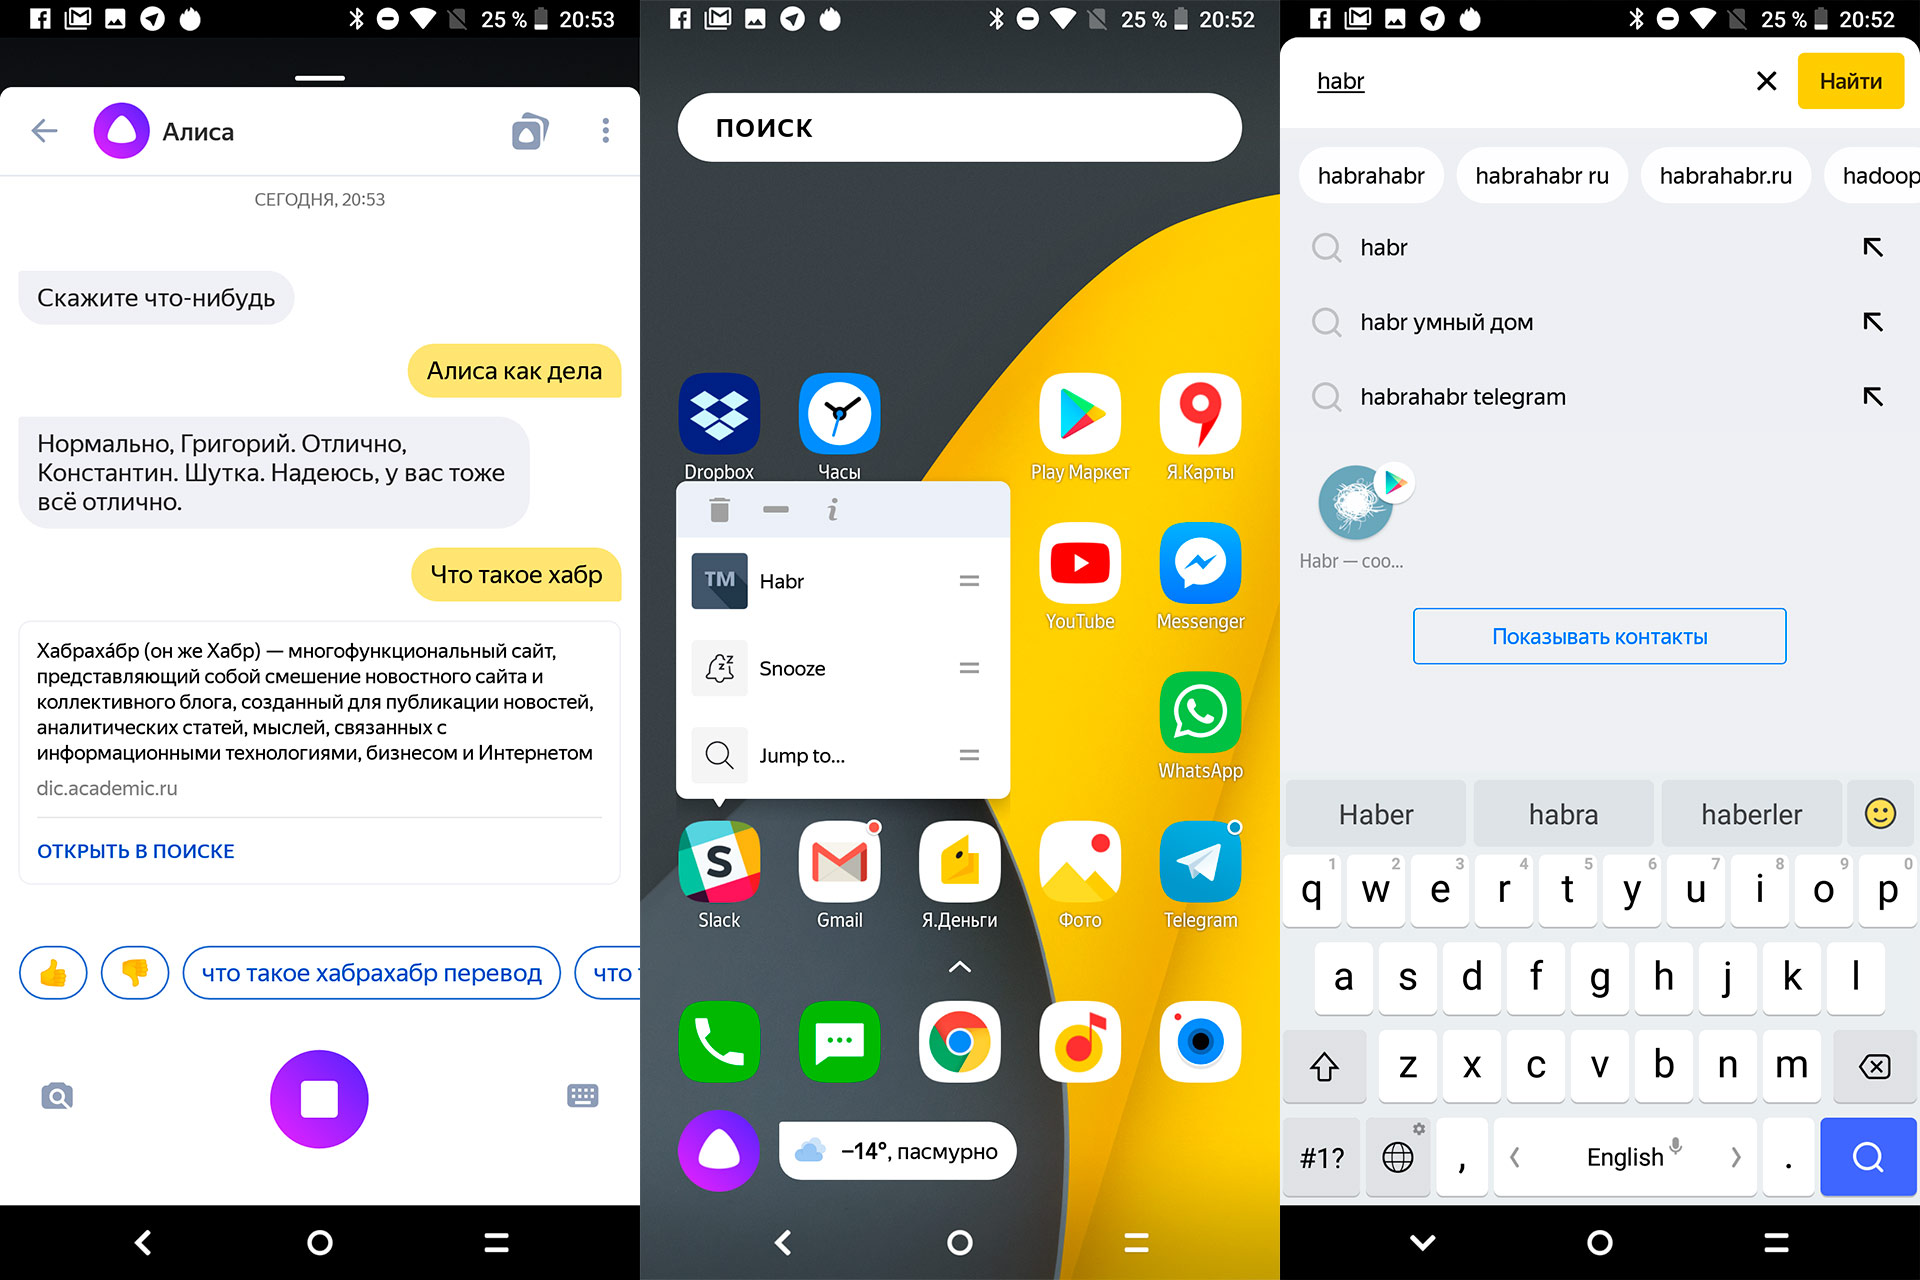Expand app dock upward arrow
1920x1280 pixels.
pyautogui.click(x=960, y=961)
